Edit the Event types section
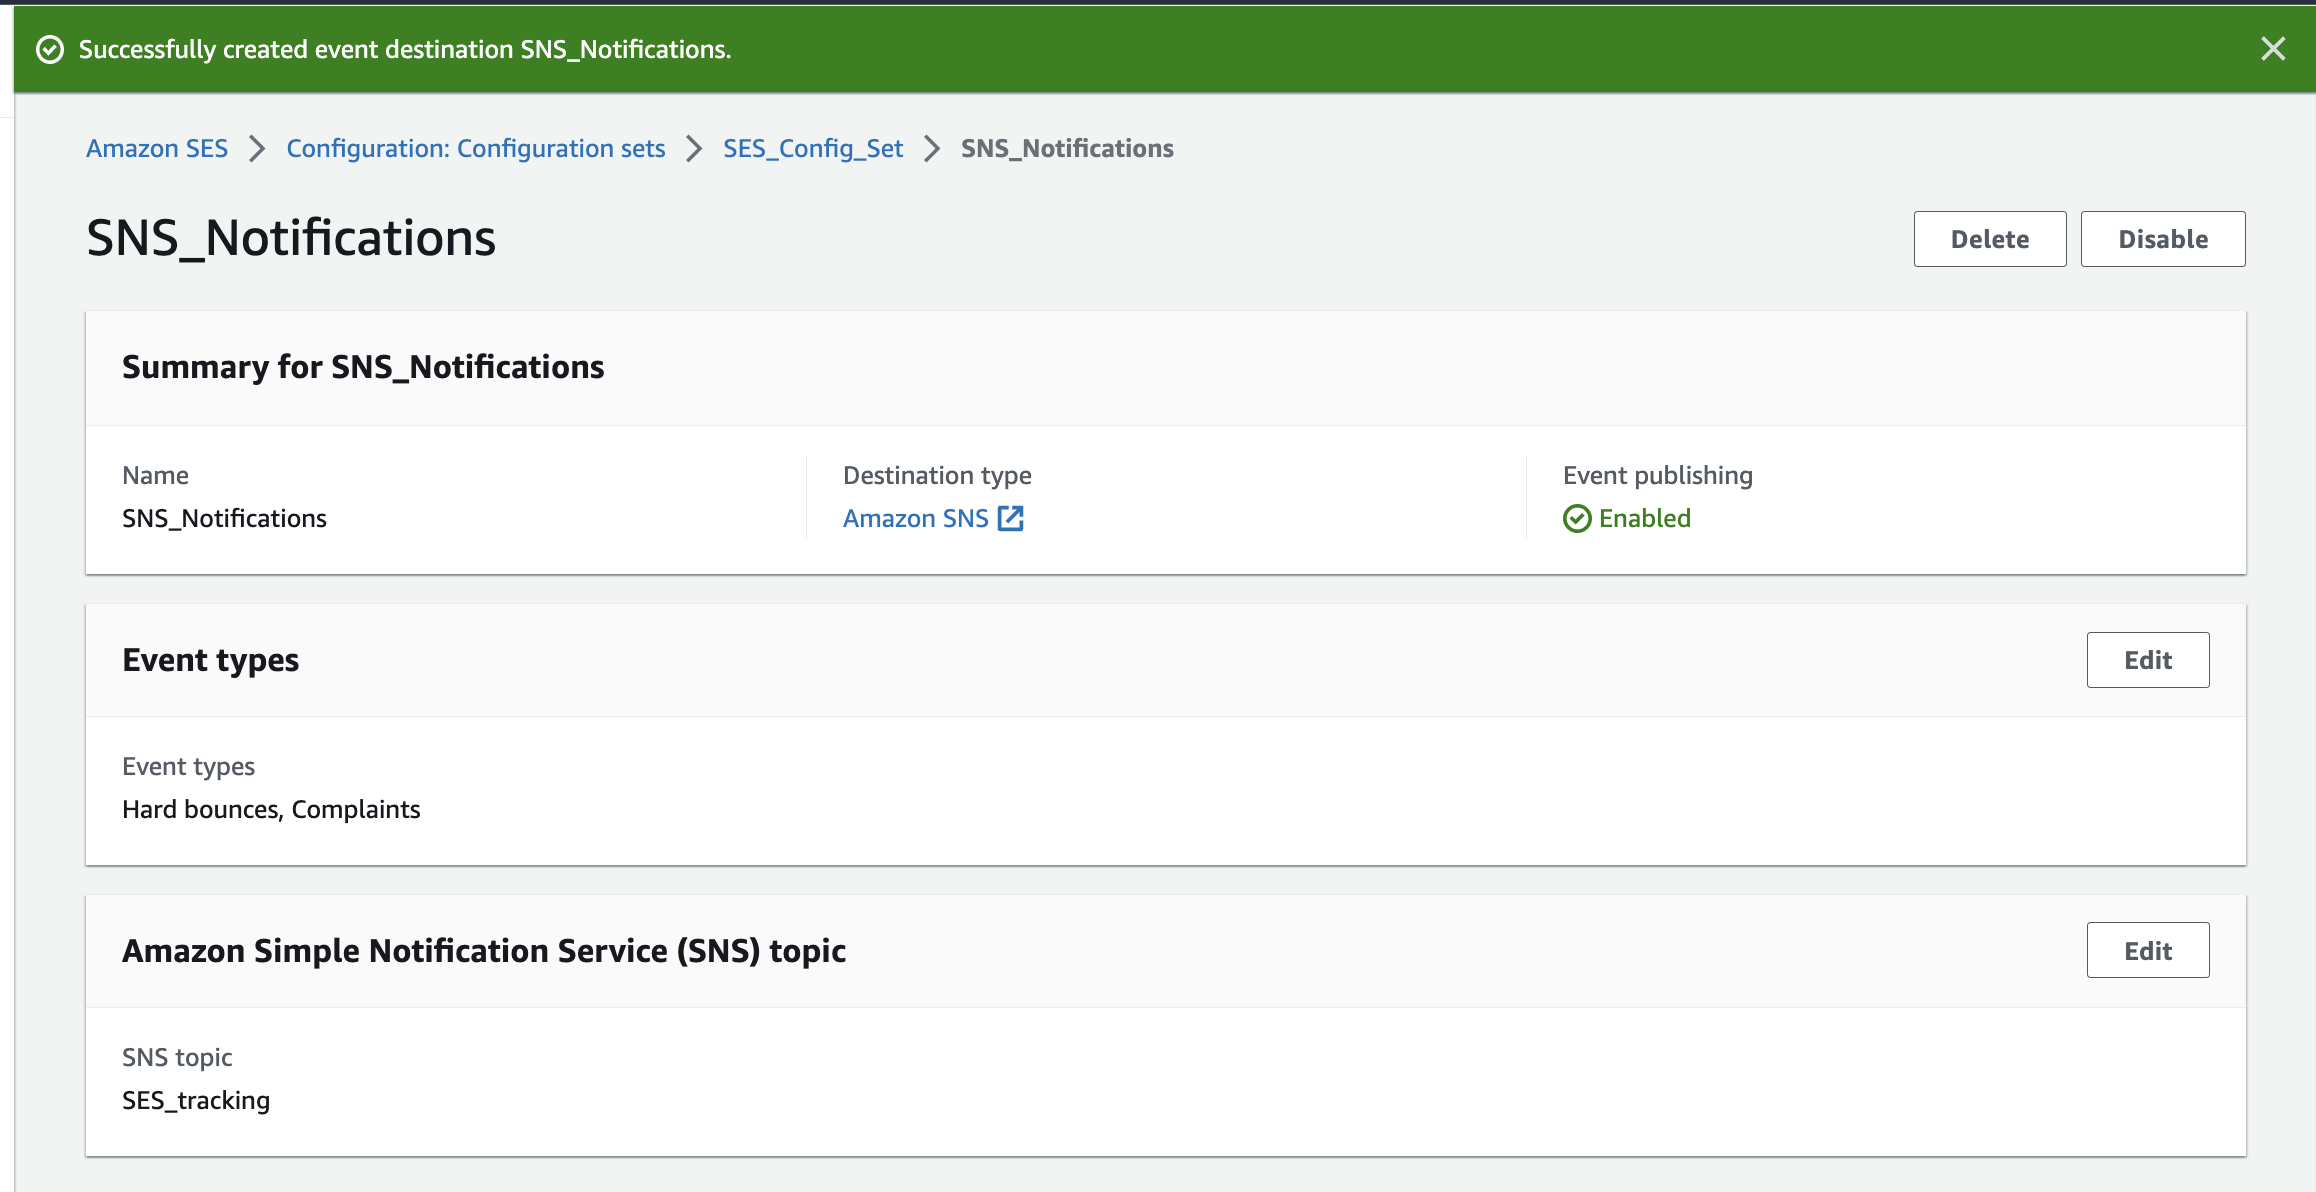Image resolution: width=2316 pixels, height=1192 pixels. click(2147, 660)
